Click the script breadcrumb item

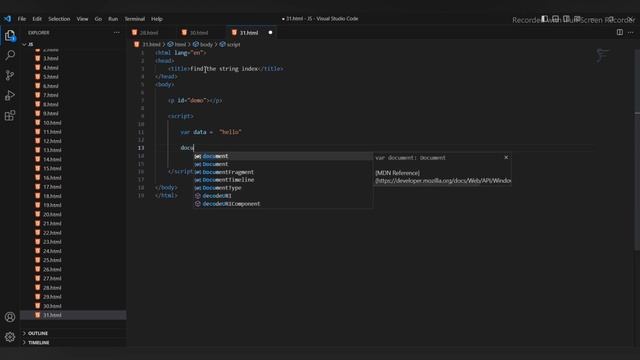pos(233,44)
